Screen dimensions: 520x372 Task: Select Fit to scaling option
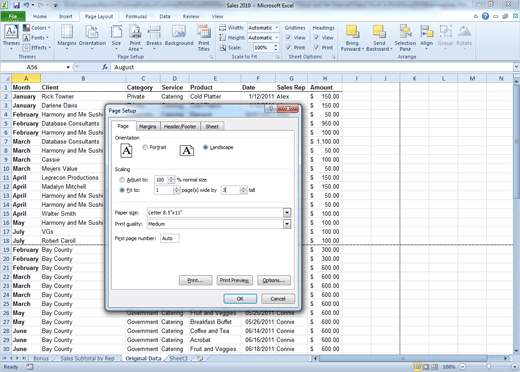[122, 190]
